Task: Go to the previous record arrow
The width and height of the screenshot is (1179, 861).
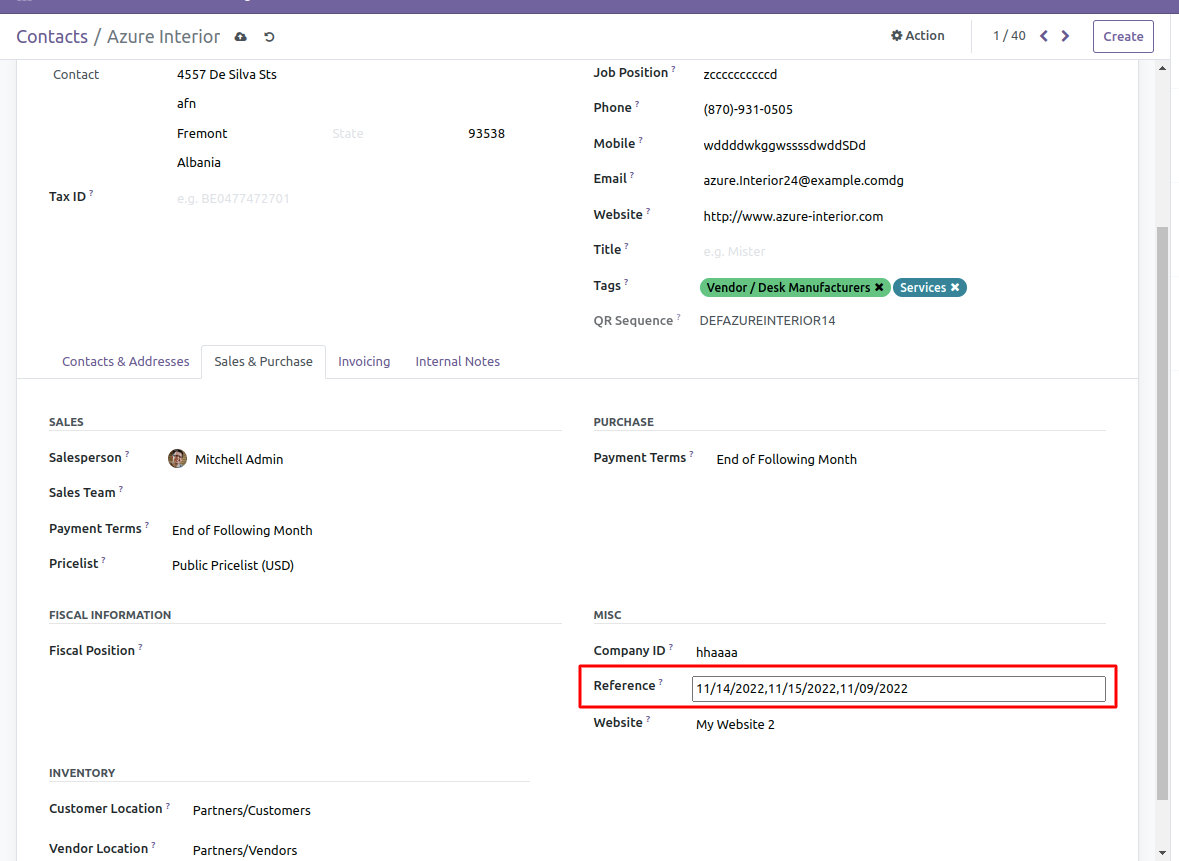Action: [1044, 36]
